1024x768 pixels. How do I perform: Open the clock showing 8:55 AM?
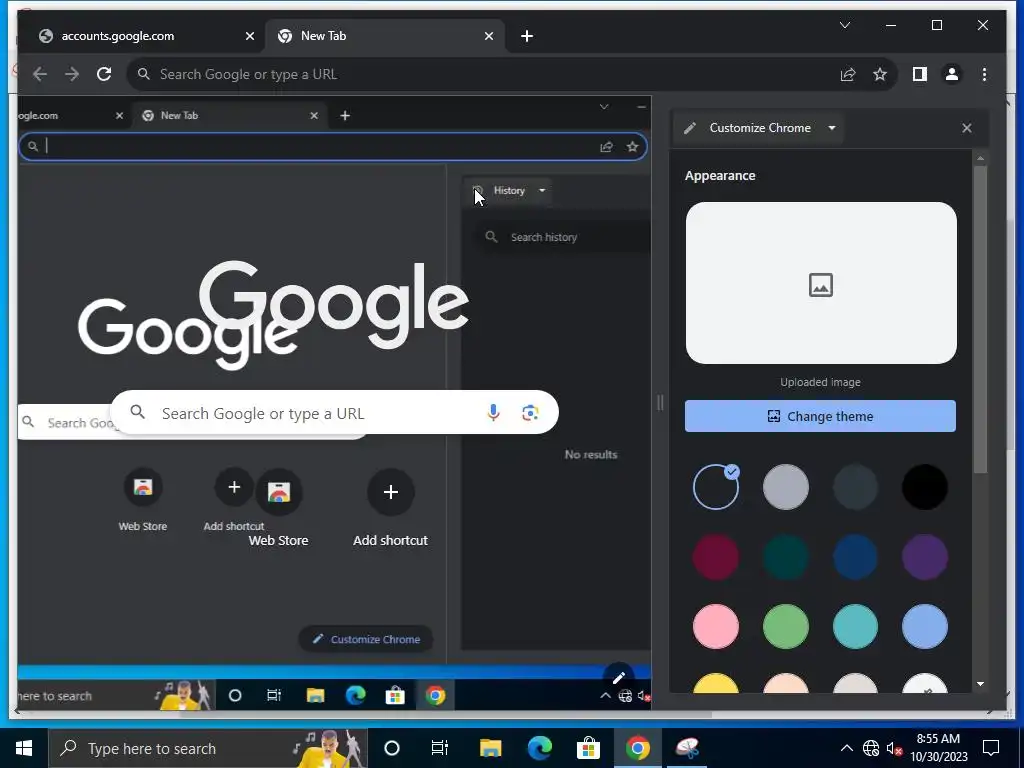coord(939,748)
